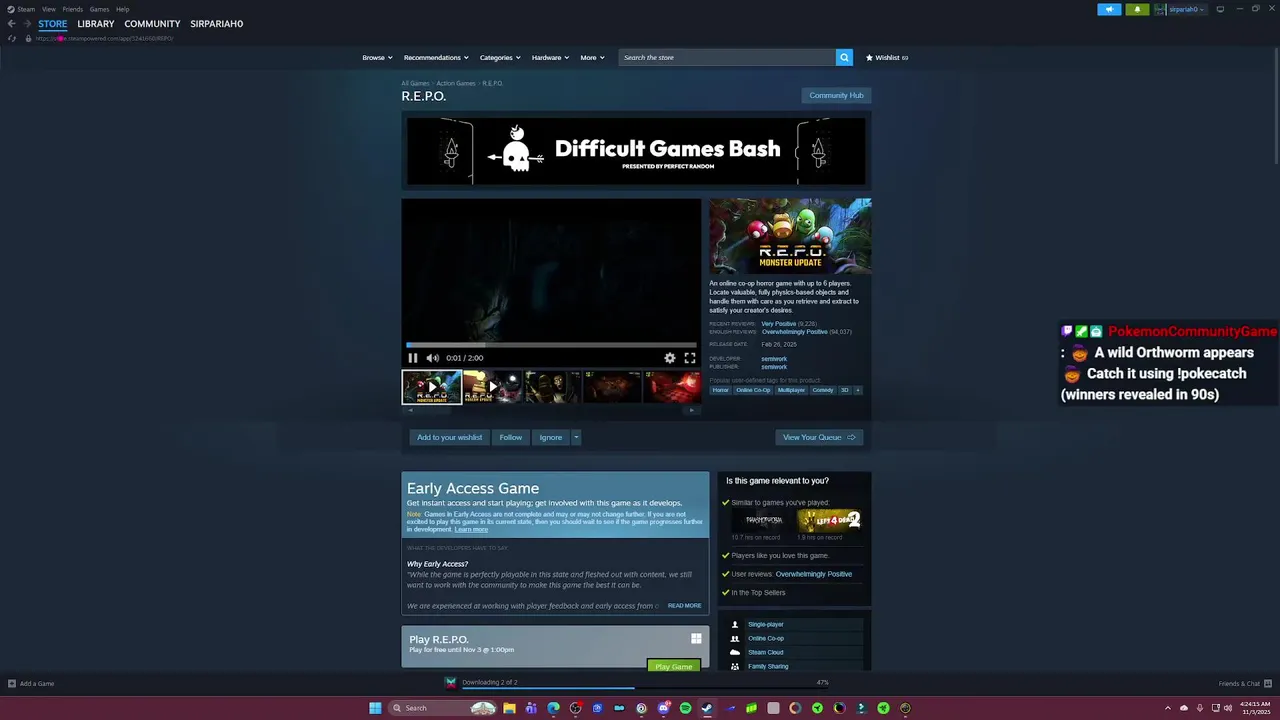Viewport: 1280px width, 720px height.
Task: Open Windows Start menu
Action: coord(375,708)
